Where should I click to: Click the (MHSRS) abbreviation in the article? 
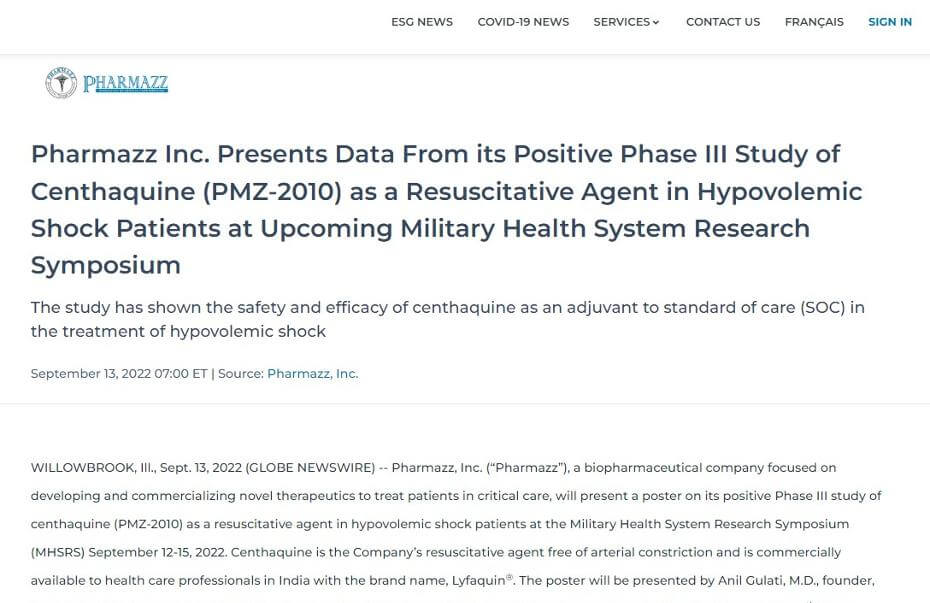click(x=58, y=552)
